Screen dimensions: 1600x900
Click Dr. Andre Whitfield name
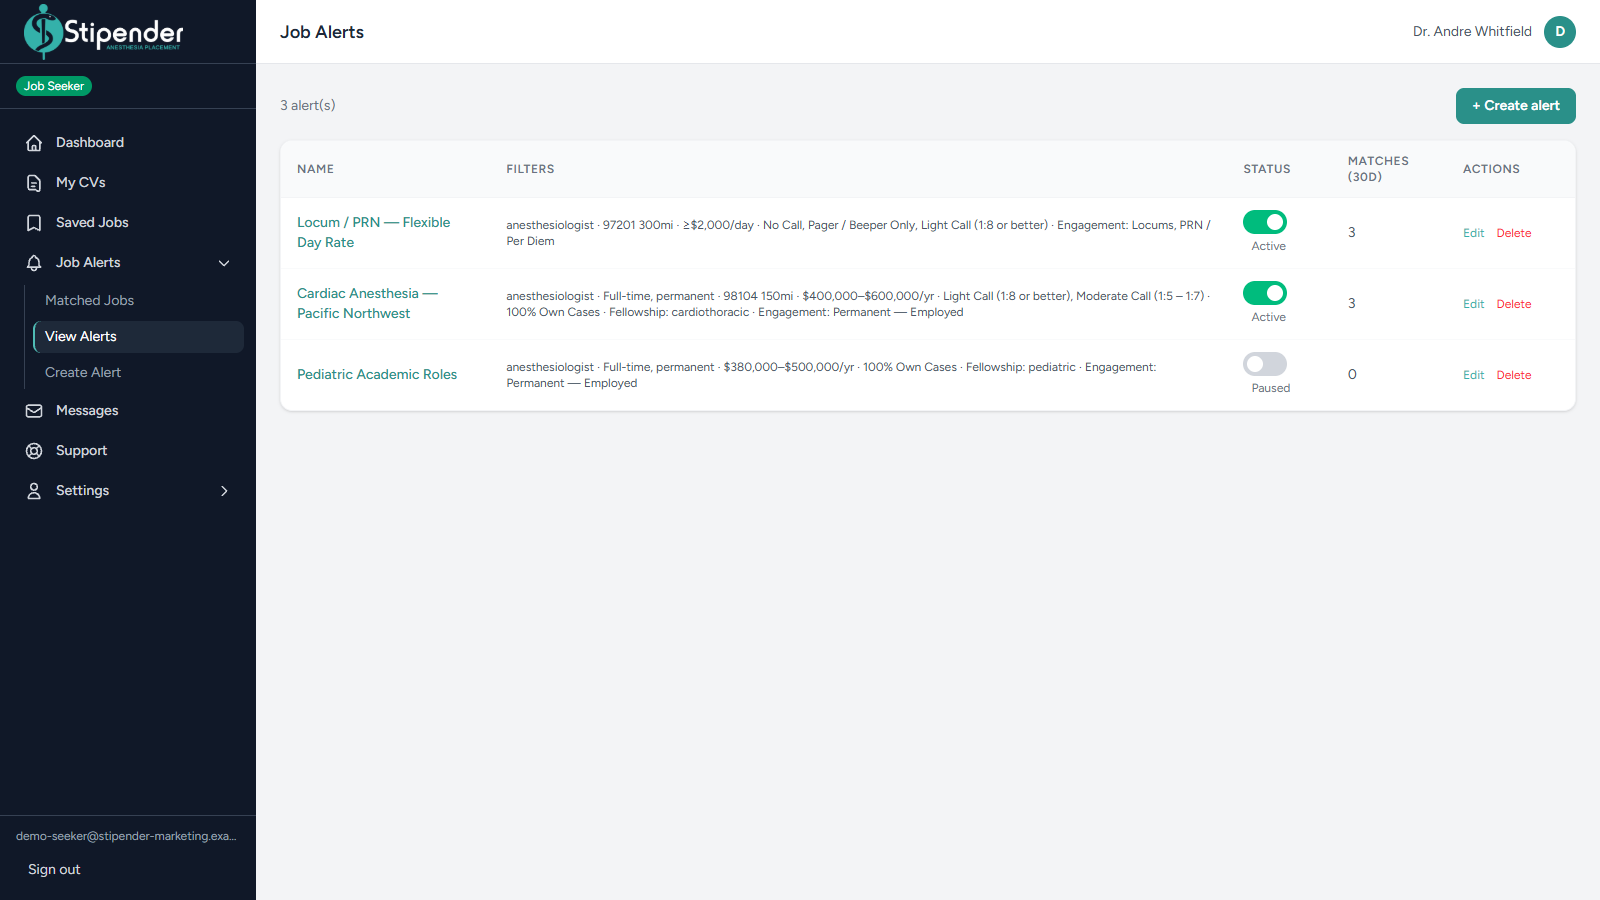[1472, 32]
